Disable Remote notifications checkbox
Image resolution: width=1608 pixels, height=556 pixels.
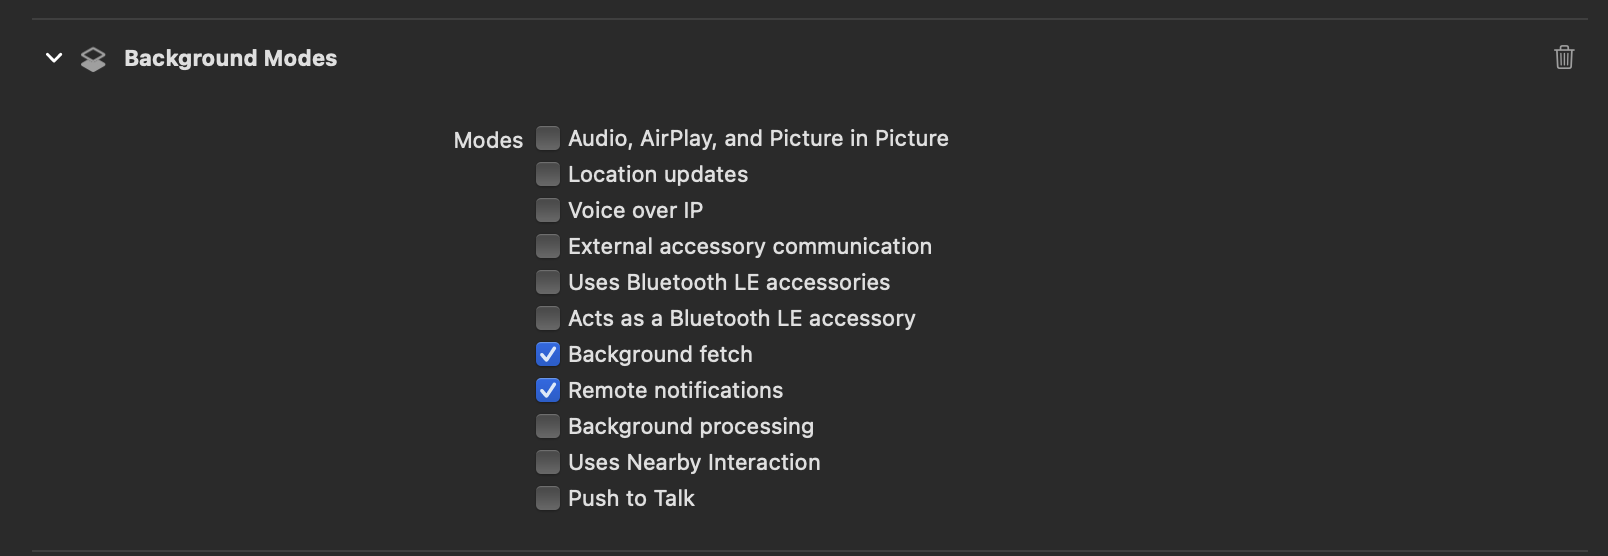click(x=548, y=390)
